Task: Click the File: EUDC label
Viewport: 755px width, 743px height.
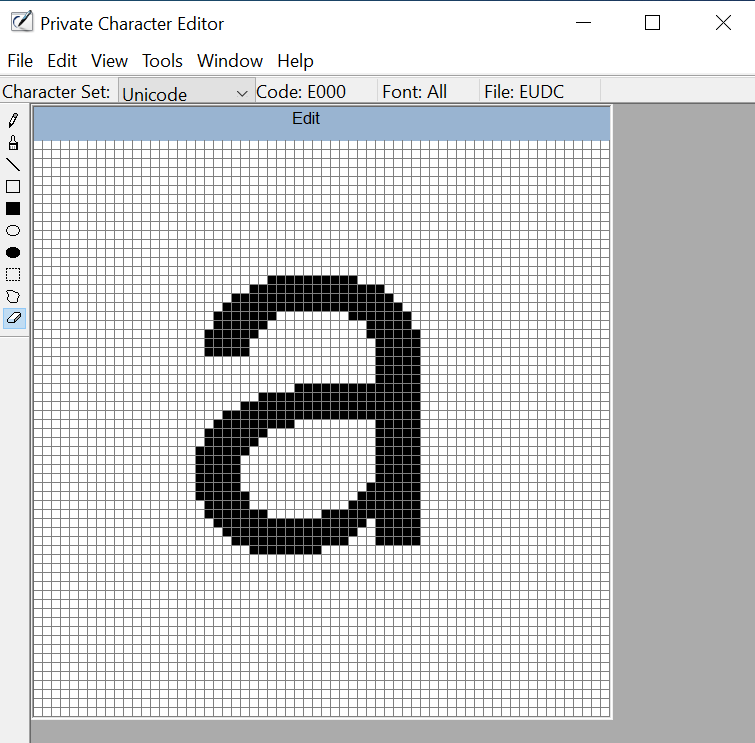Action: coord(524,91)
